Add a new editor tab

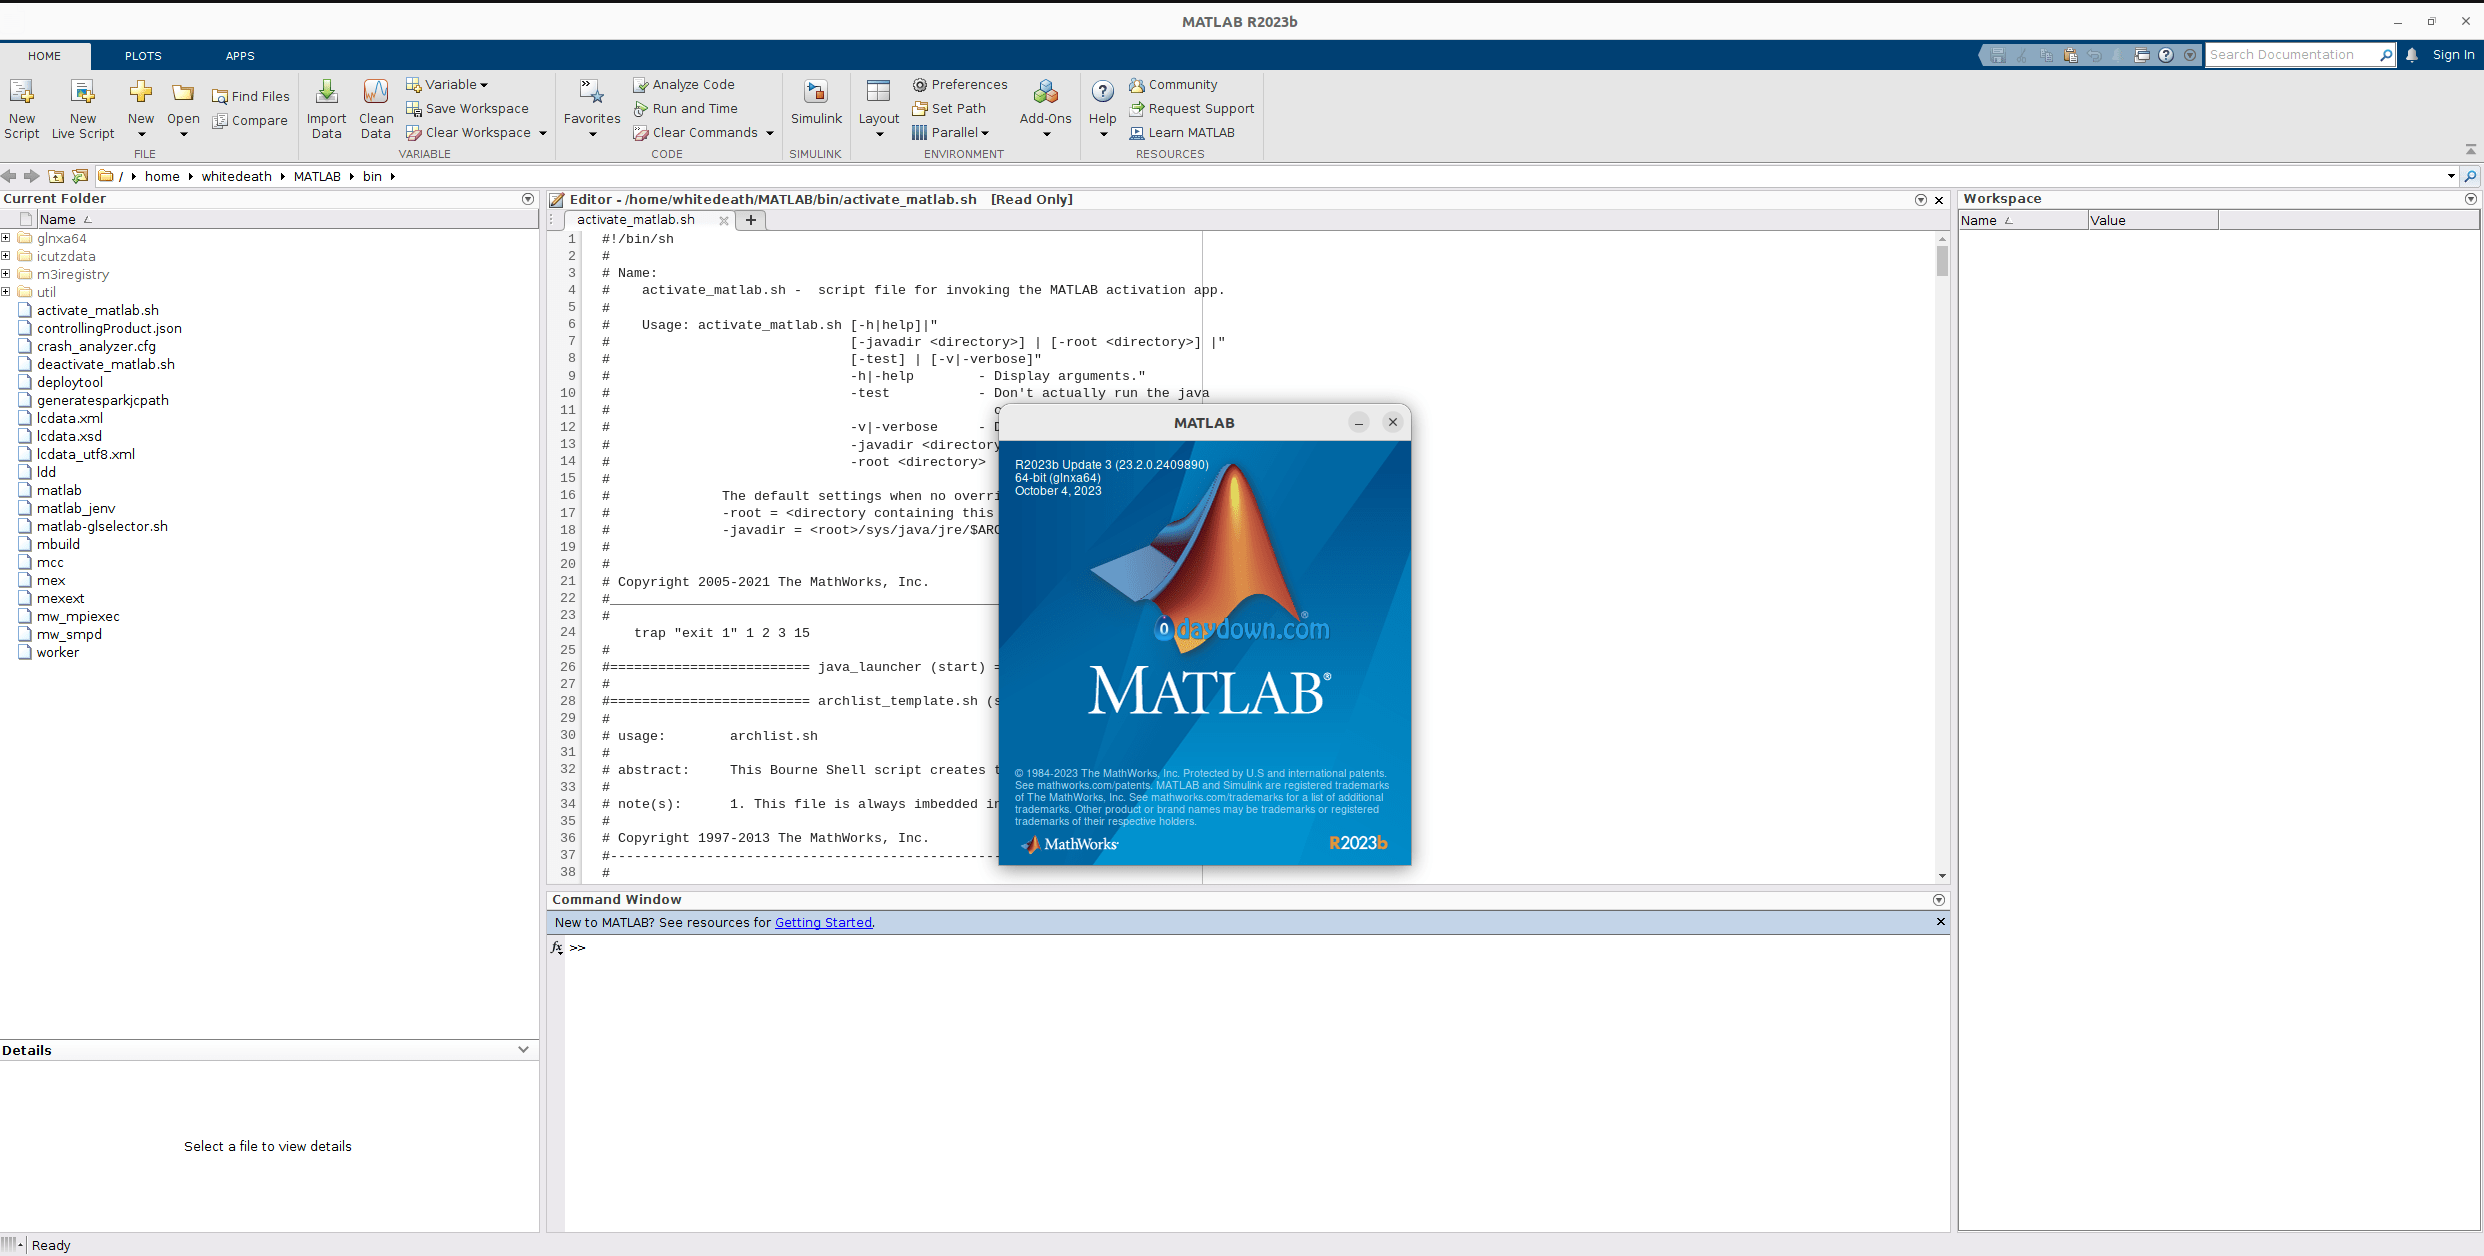click(x=751, y=220)
